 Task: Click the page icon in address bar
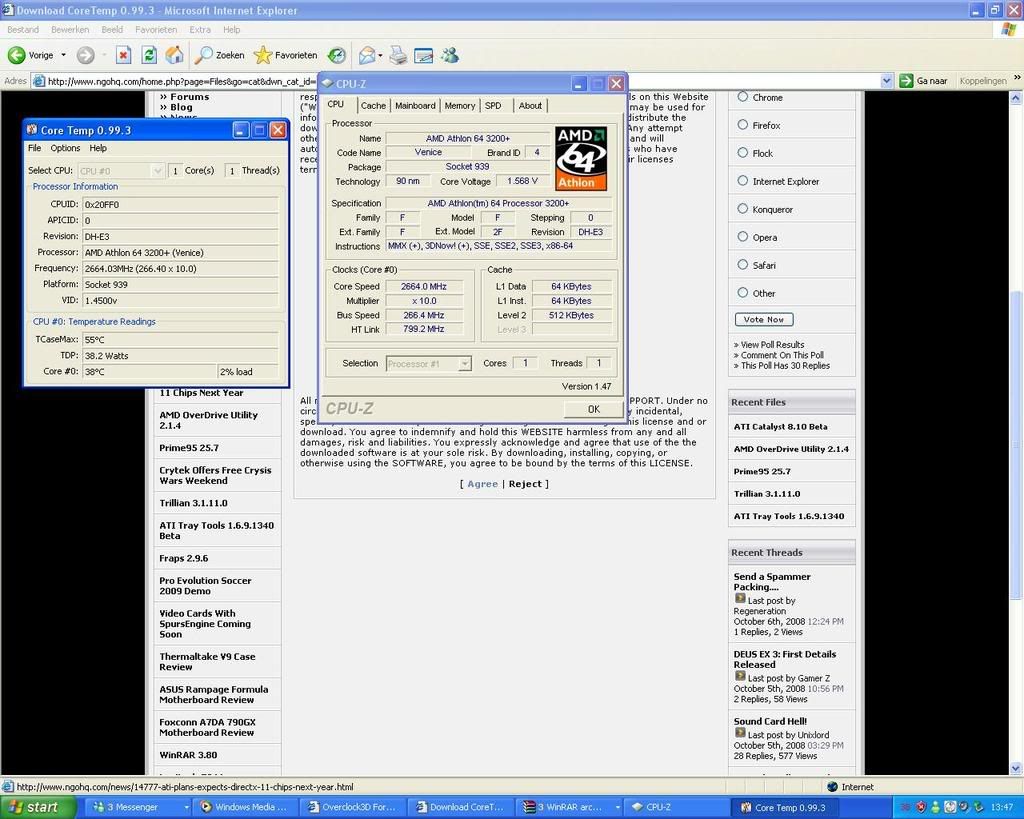pos(39,81)
